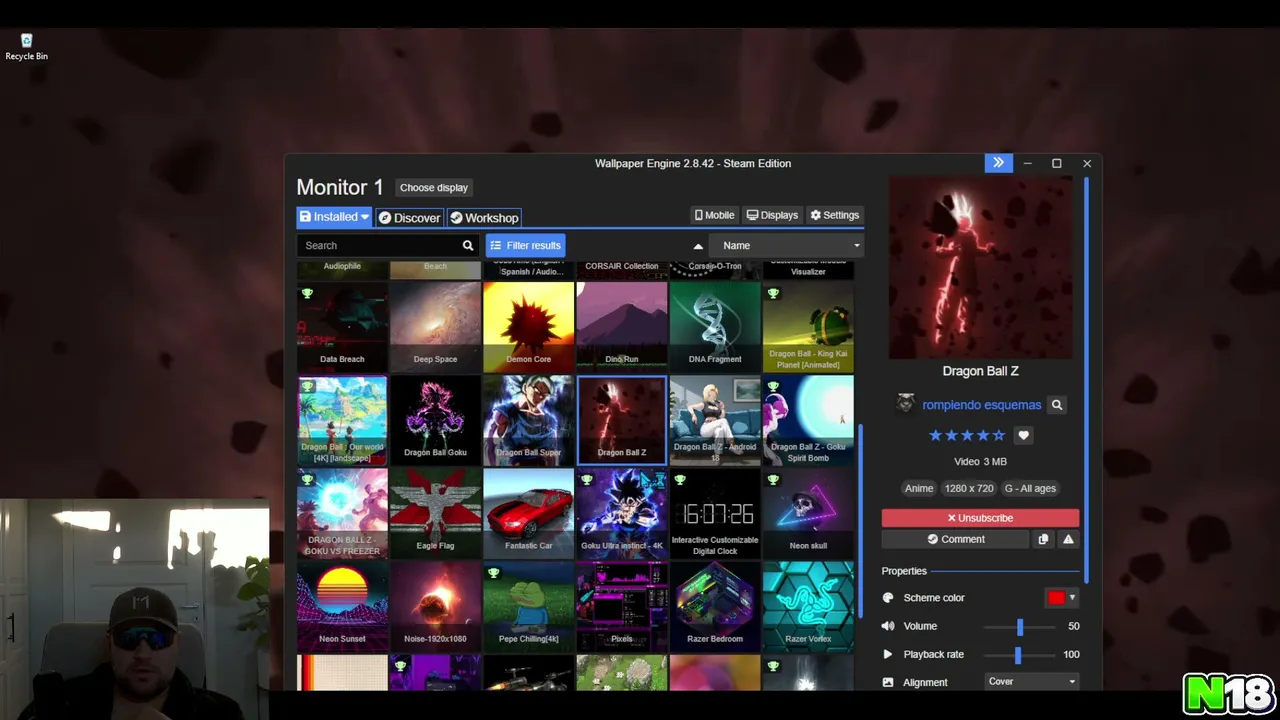Click the large Dragon Ball Z preview image
Image resolution: width=1280 pixels, height=720 pixels.
pos(980,268)
